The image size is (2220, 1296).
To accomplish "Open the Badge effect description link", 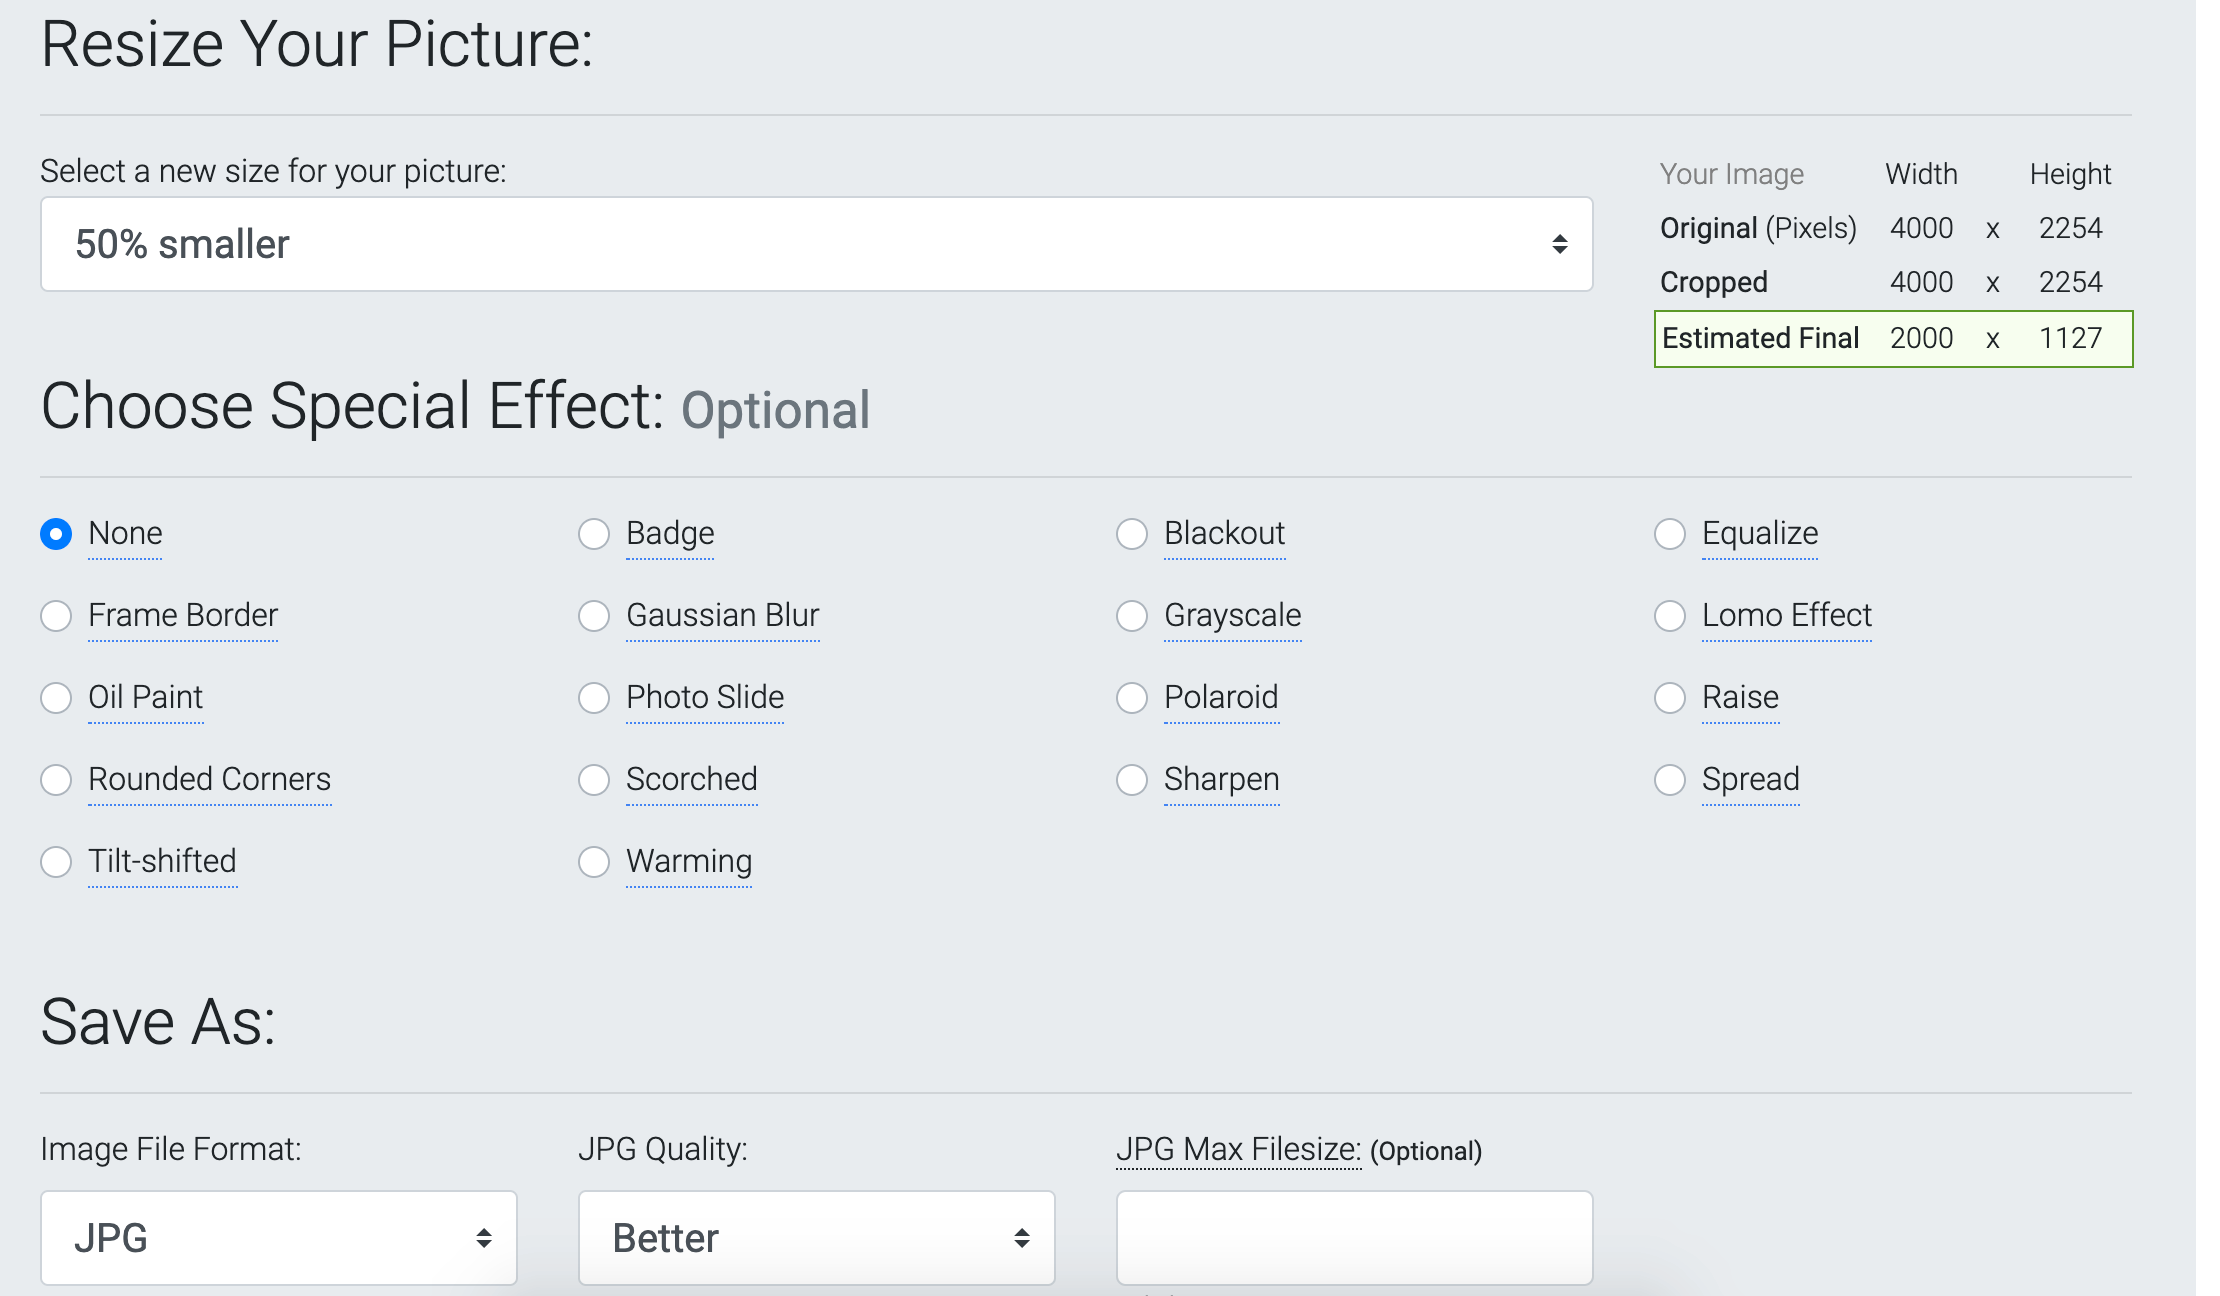I will [x=669, y=534].
